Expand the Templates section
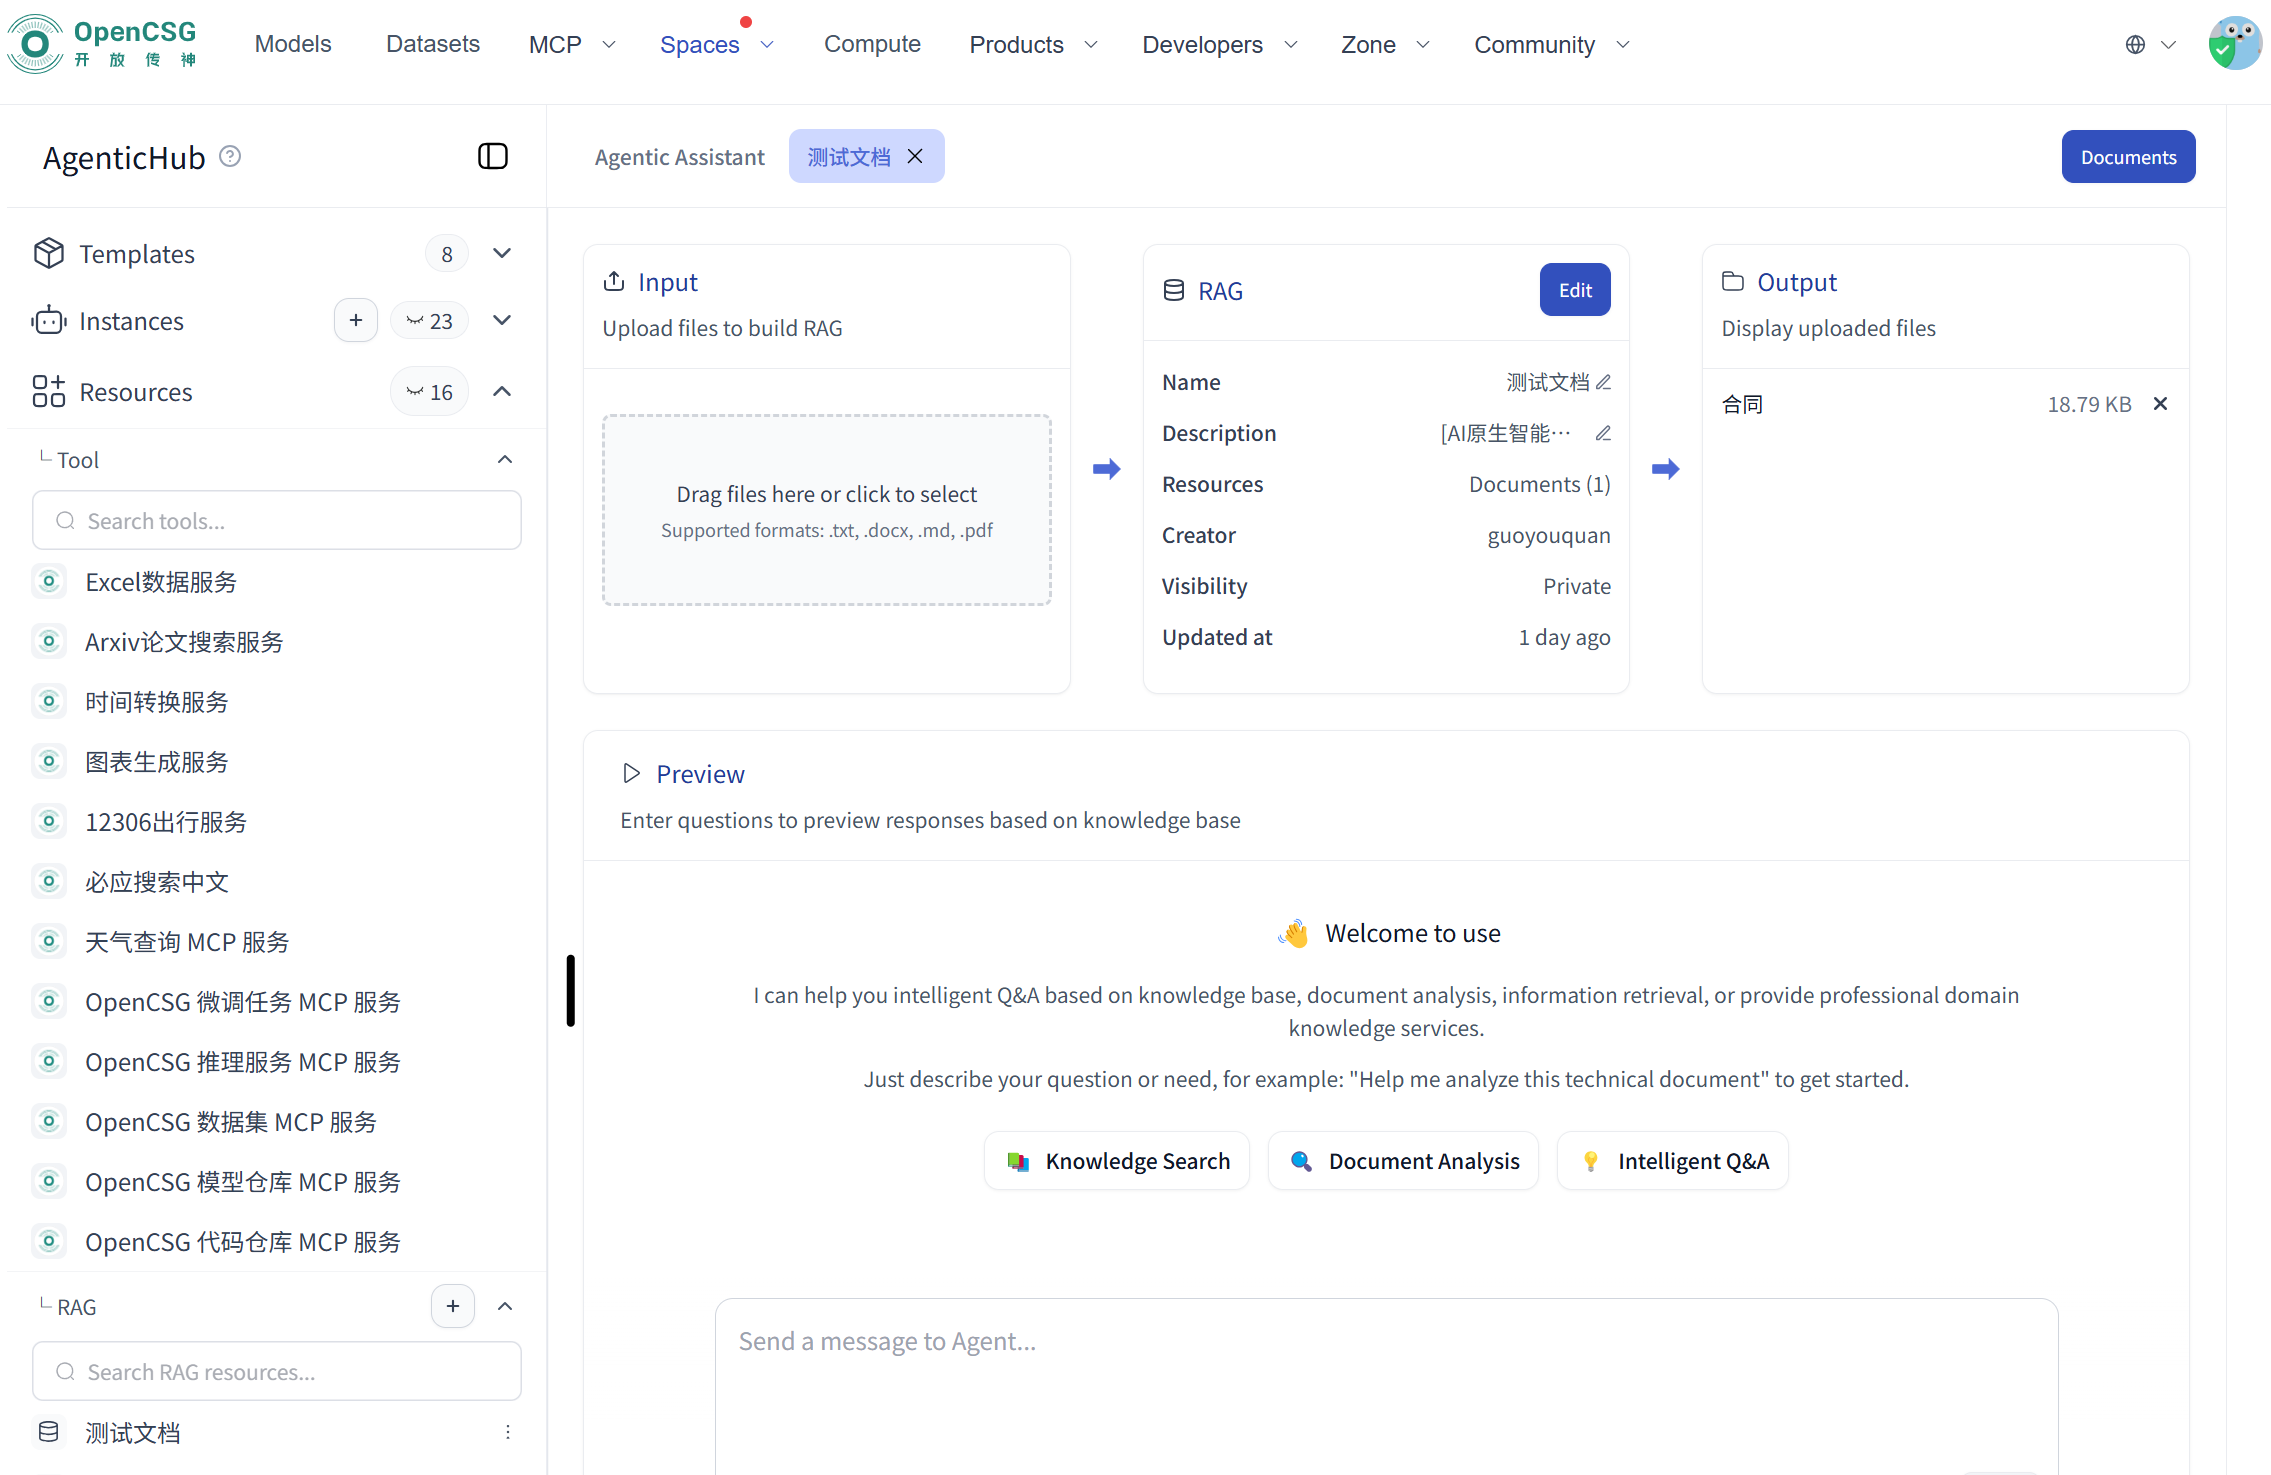This screenshot has width=2271, height=1475. pos(502,253)
